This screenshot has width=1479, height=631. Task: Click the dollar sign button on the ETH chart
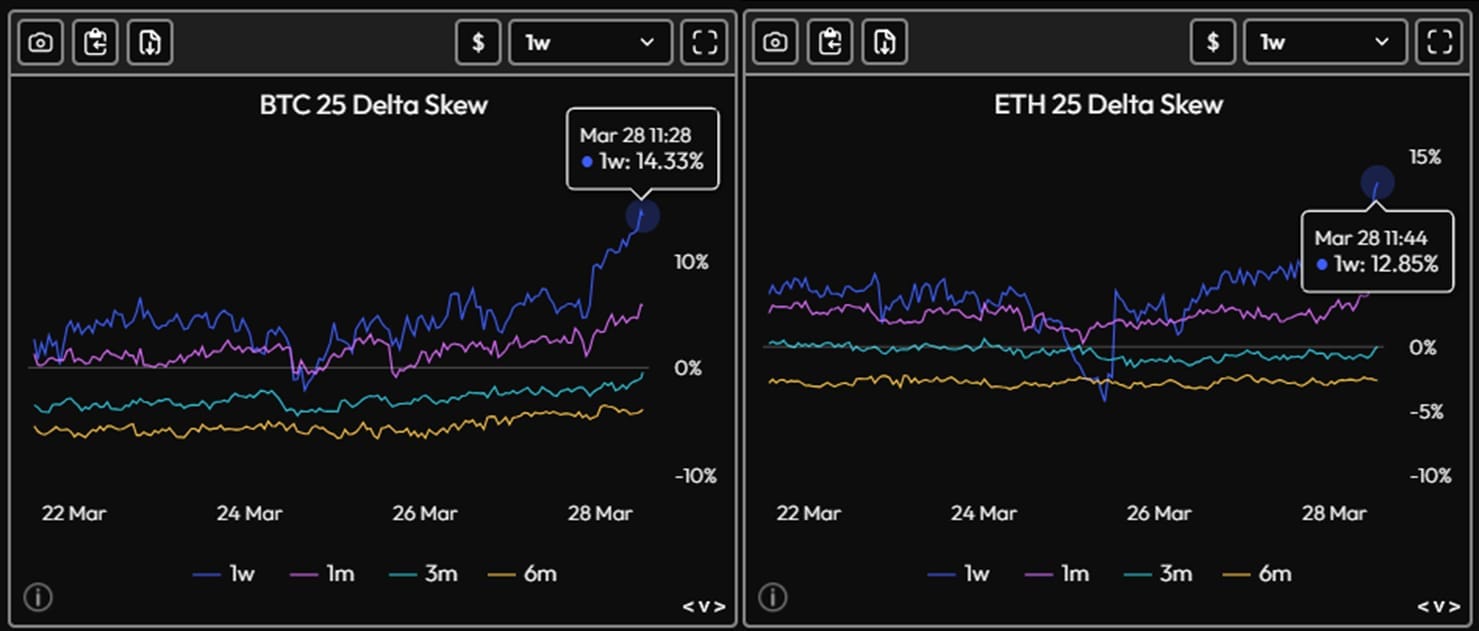click(x=1213, y=43)
